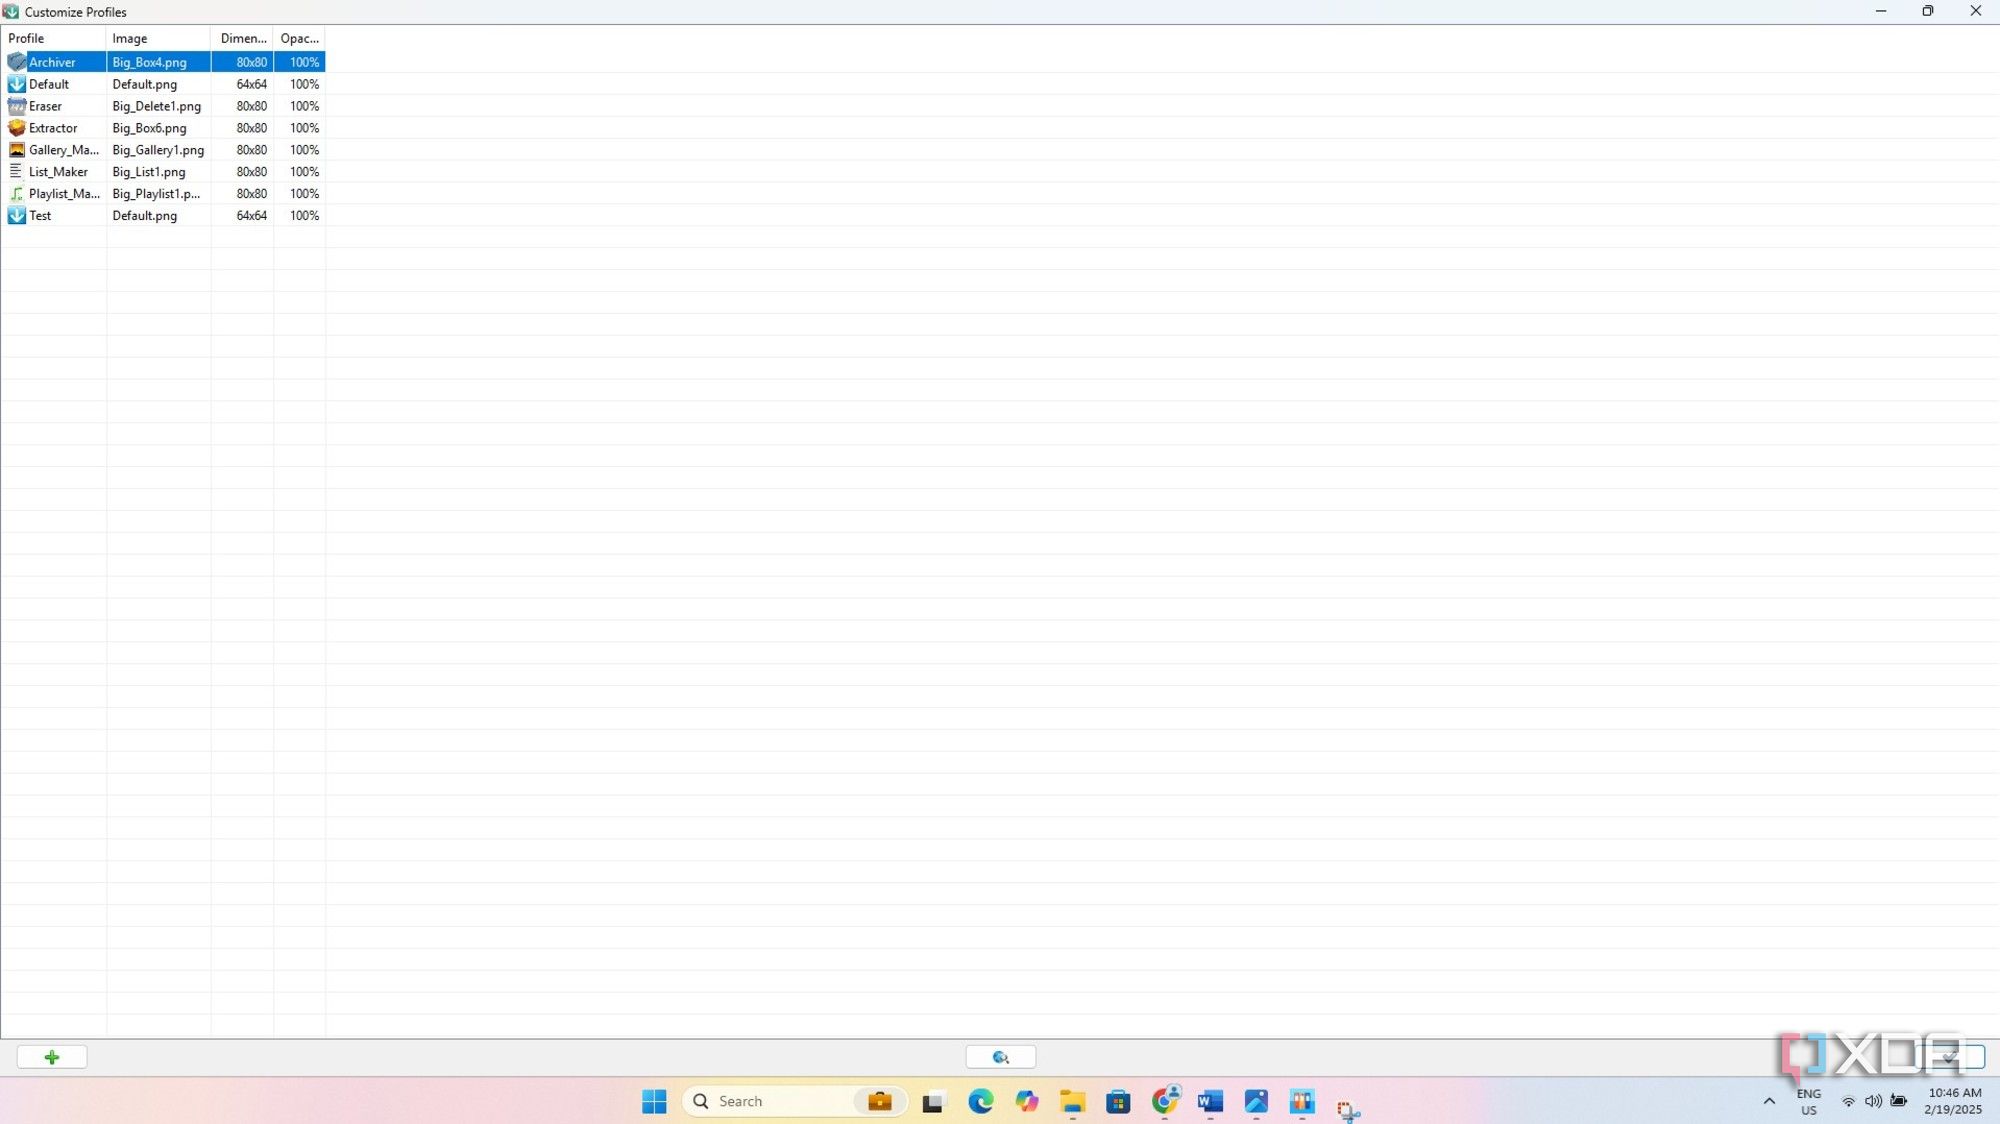This screenshot has width=2000, height=1124.
Task: Click the Playlist_Maker music note icon
Action: click(17, 193)
